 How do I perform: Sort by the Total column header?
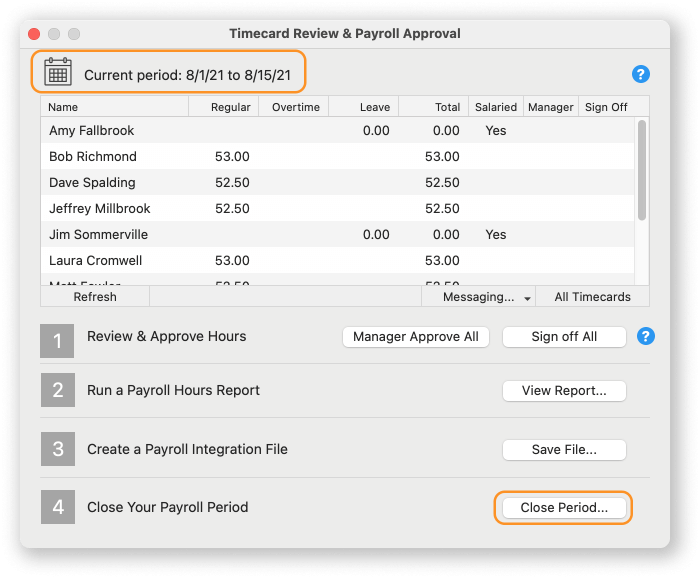coord(434,107)
